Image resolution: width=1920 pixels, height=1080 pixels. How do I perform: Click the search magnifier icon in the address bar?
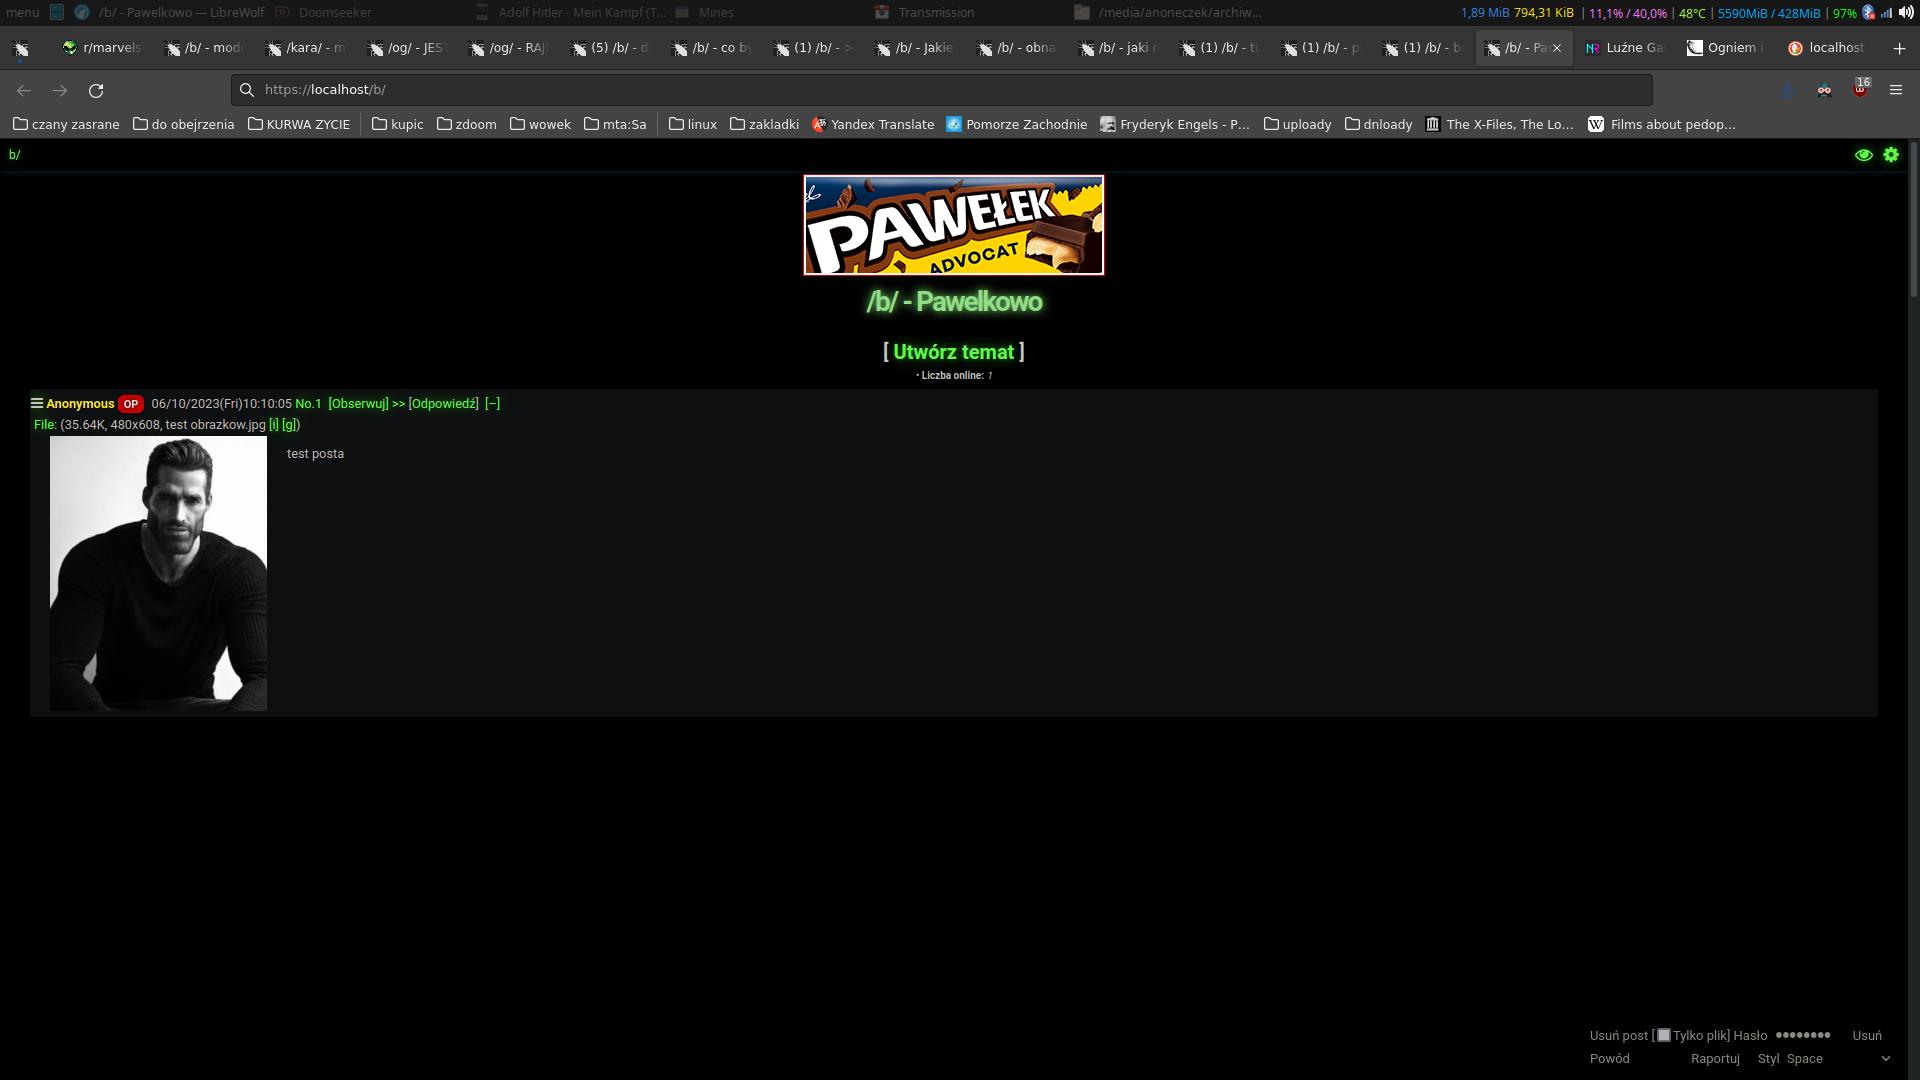(x=247, y=90)
